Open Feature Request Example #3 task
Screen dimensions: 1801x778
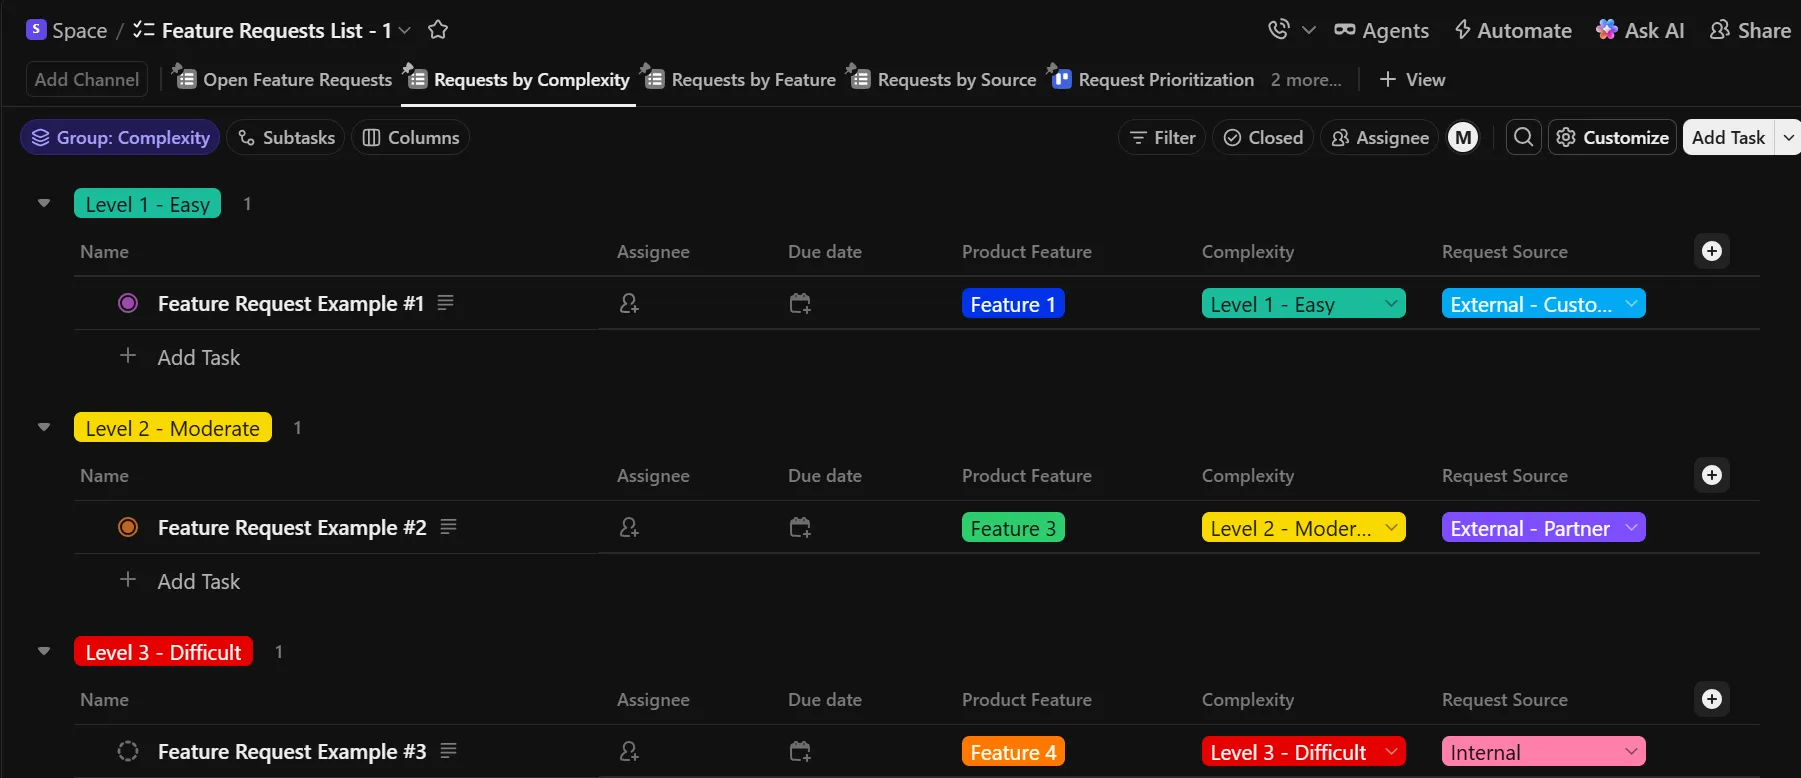coord(292,752)
